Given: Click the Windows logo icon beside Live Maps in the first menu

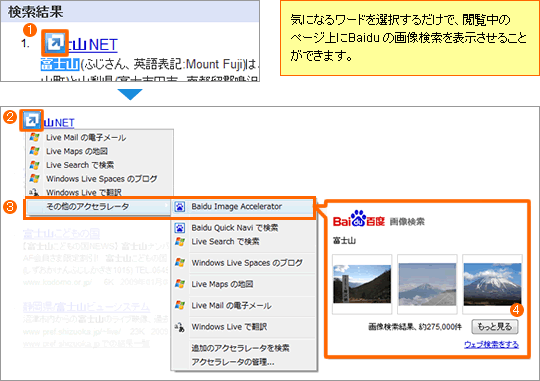Looking at the screenshot, I should (x=34, y=151).
